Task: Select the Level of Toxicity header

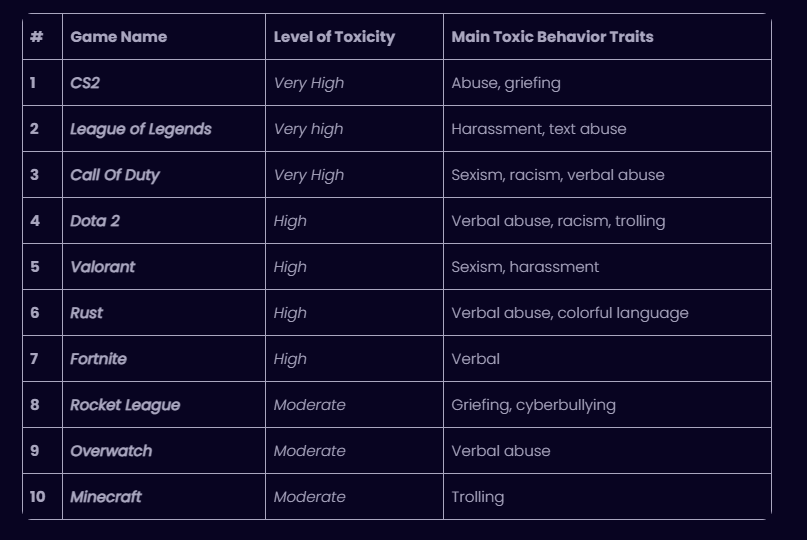Action: (x=334, y=37)
